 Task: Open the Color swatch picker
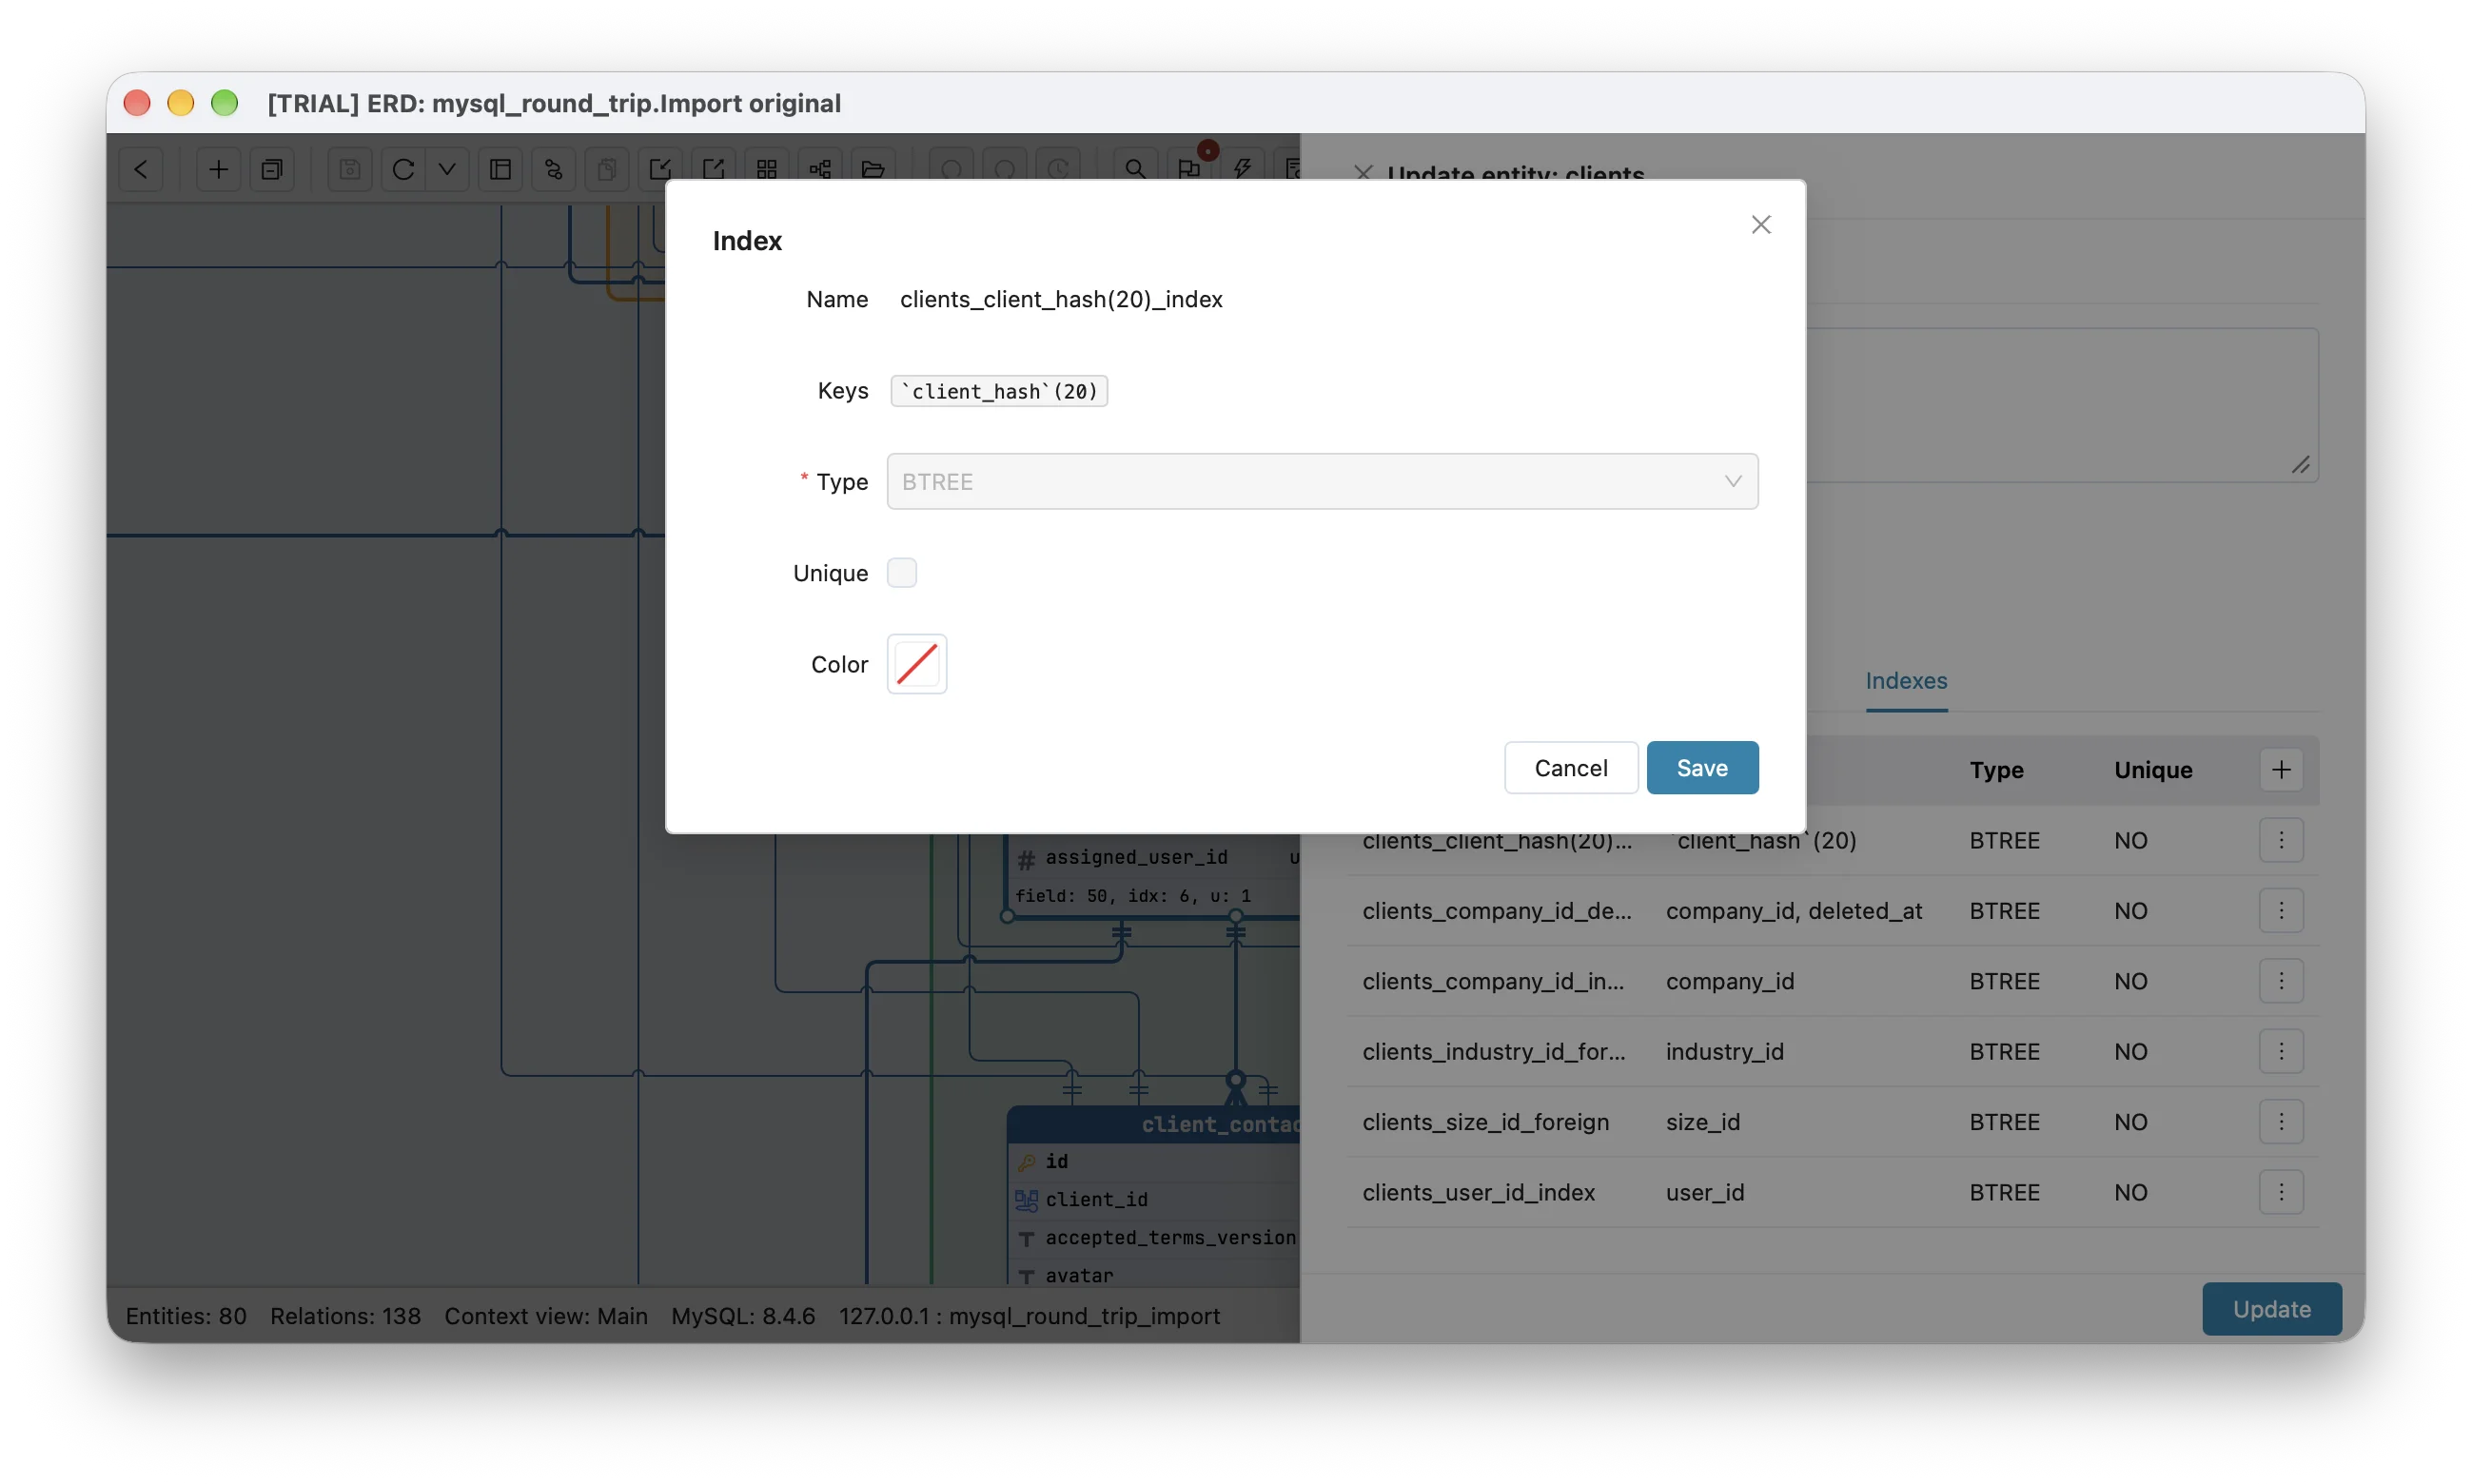point(916,664)
